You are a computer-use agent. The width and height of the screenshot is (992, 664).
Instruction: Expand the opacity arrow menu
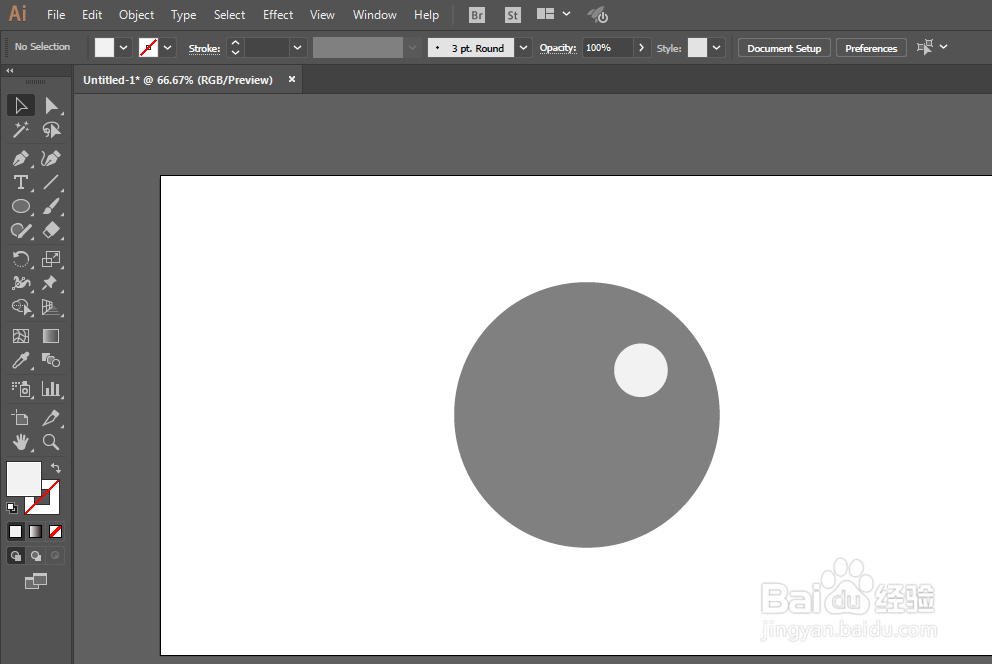(641, 48)
